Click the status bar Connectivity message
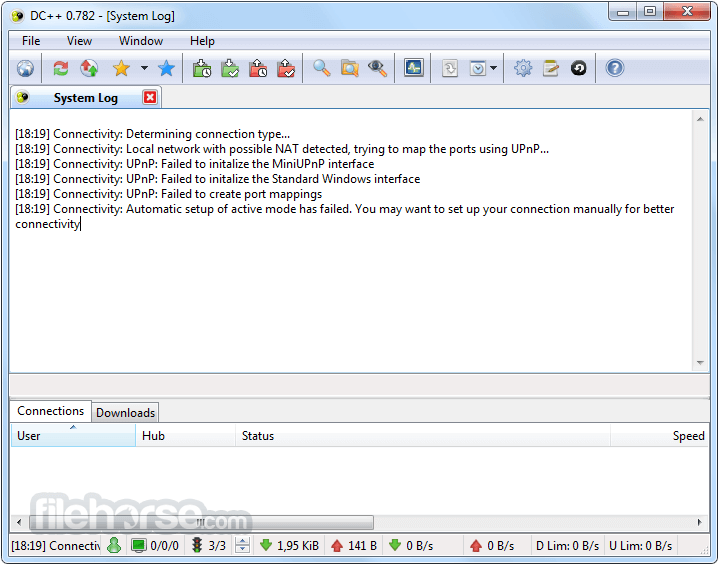The height and width of the screenshot is (565, 719). click(55, 546)
